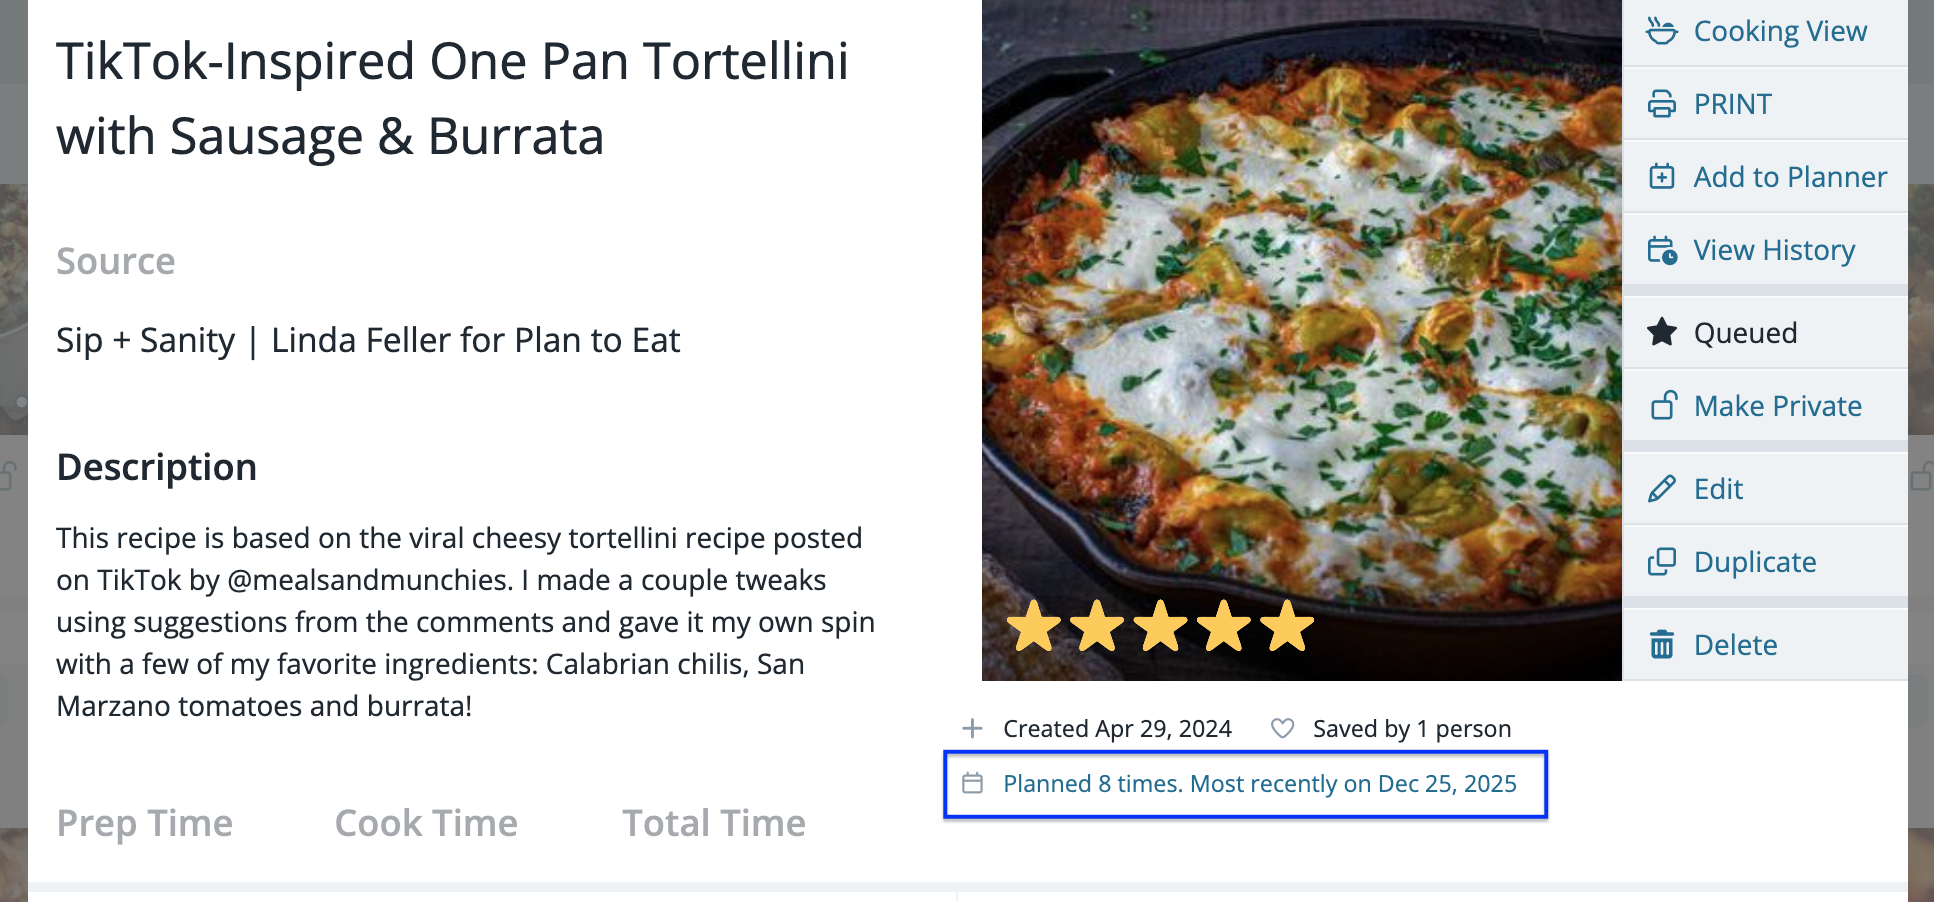Click the fifth gold rating star
The width and height of the screenshot is (1934, 902).
click(x=1287, y=627)
